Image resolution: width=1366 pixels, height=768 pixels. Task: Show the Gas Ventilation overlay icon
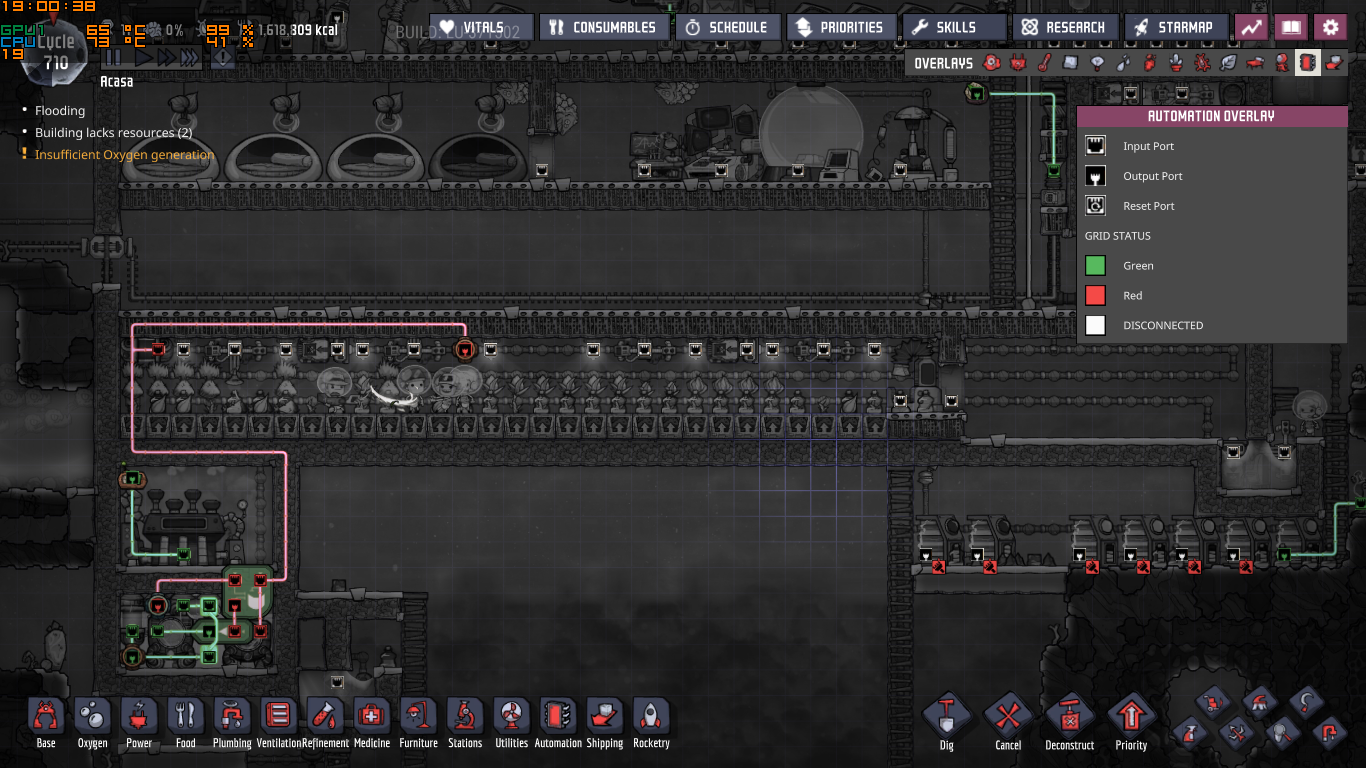pos(1149,63)
